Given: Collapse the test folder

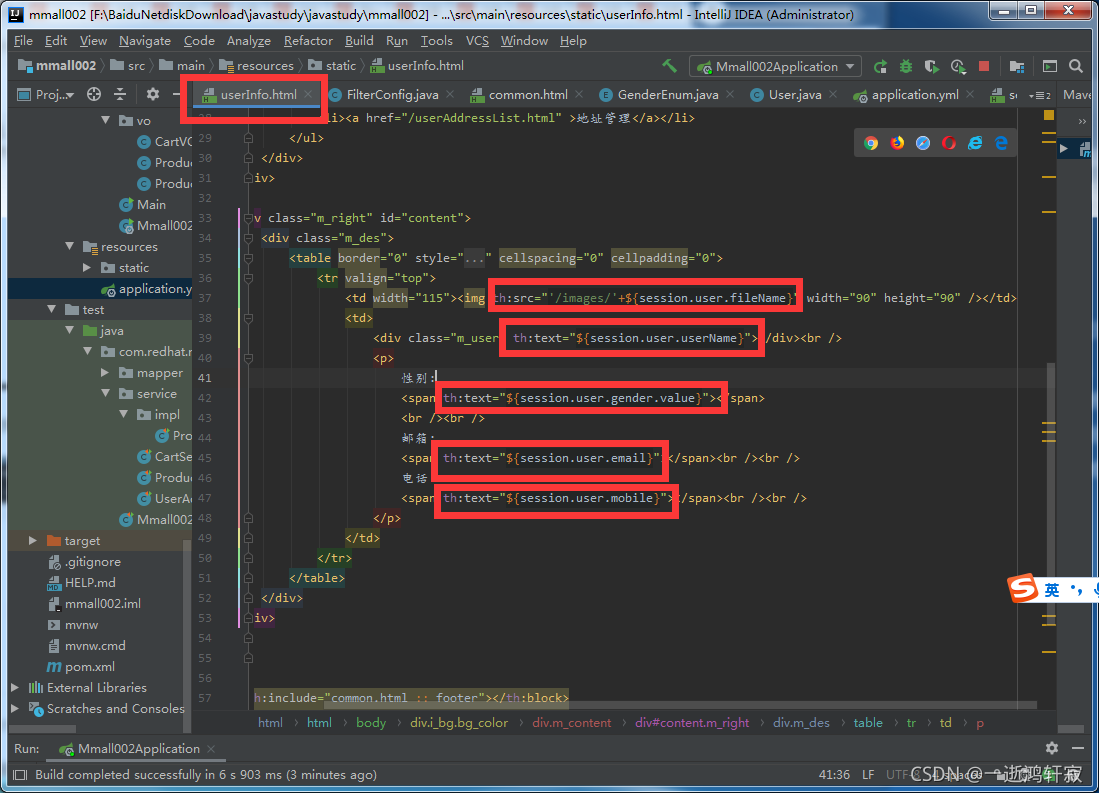Looking at the screenshot, I should click(x=51, y=310).
